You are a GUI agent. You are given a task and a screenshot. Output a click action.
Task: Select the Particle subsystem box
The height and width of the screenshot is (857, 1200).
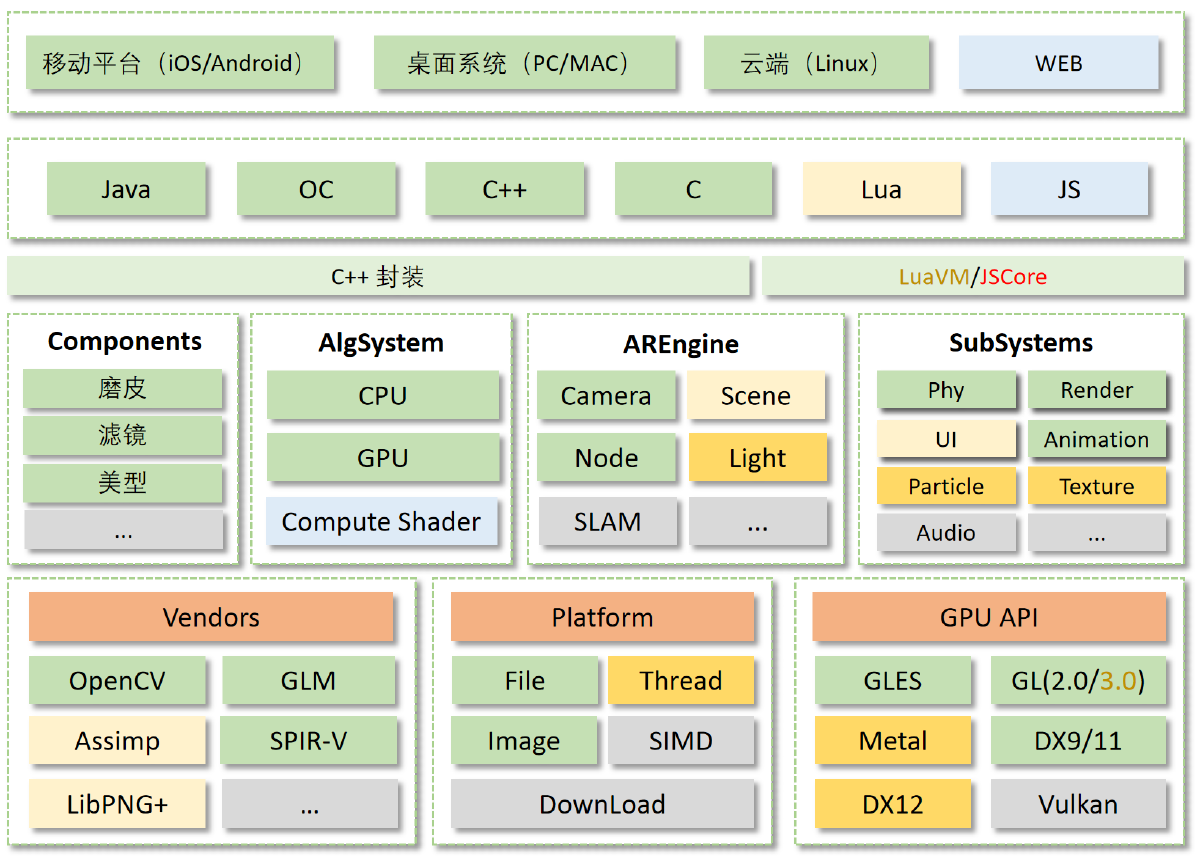946,486
